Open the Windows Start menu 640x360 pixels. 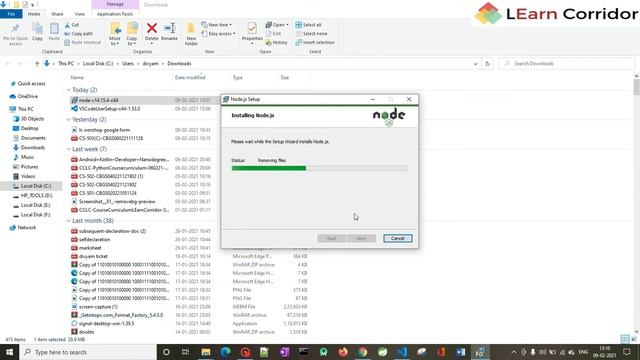click(x=9, y=352)
